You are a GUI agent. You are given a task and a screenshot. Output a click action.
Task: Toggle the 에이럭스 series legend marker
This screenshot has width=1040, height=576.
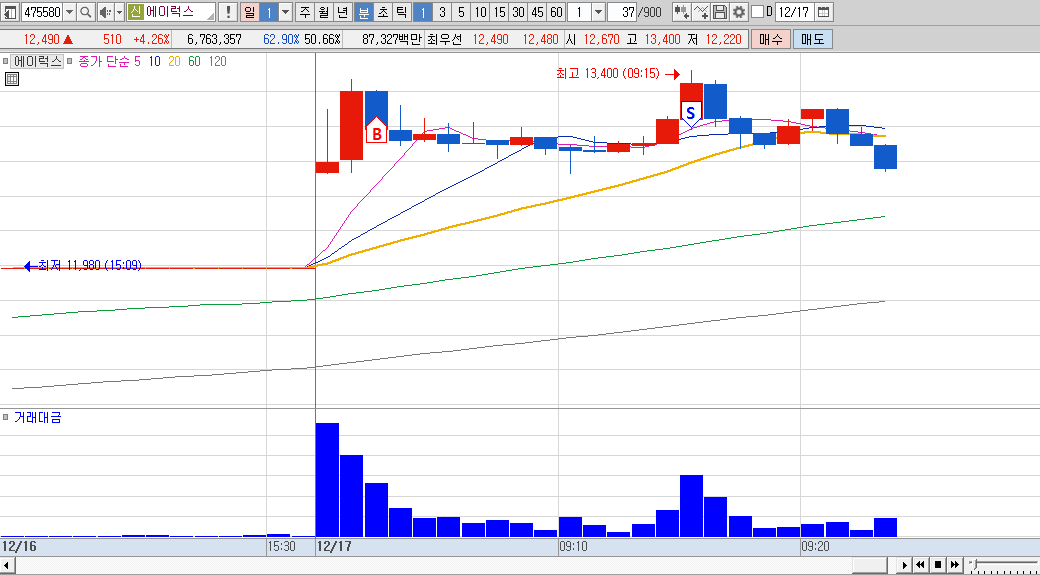pyautogui.click(x=6, y=61)
